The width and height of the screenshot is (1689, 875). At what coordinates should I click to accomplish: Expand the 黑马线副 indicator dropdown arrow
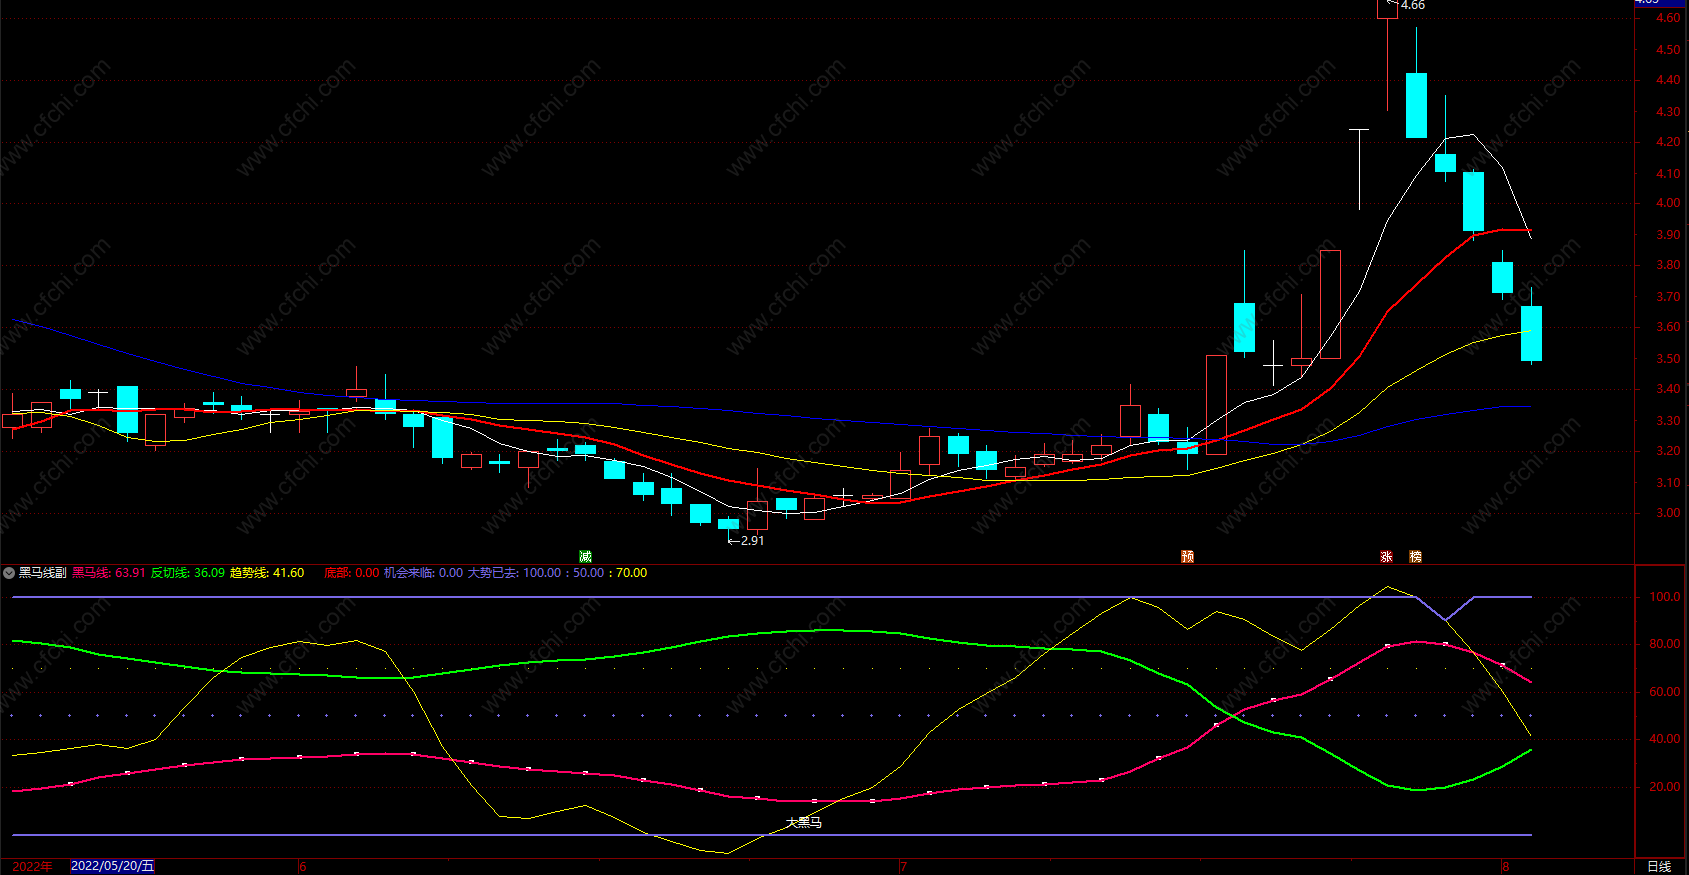pos(9,573)
